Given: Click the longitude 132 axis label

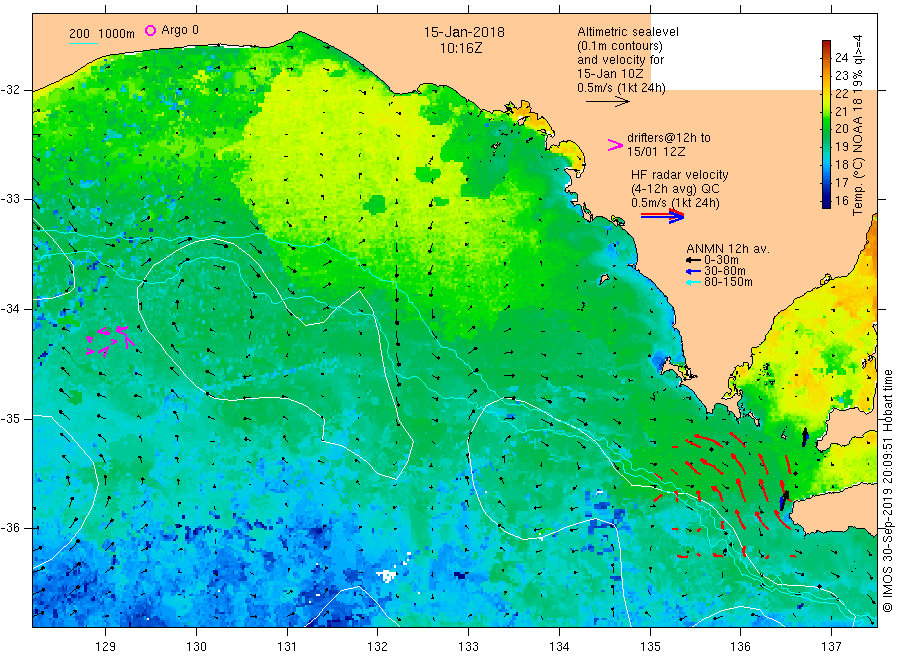Looking at the screenshot, I should (x=378, y=647).
